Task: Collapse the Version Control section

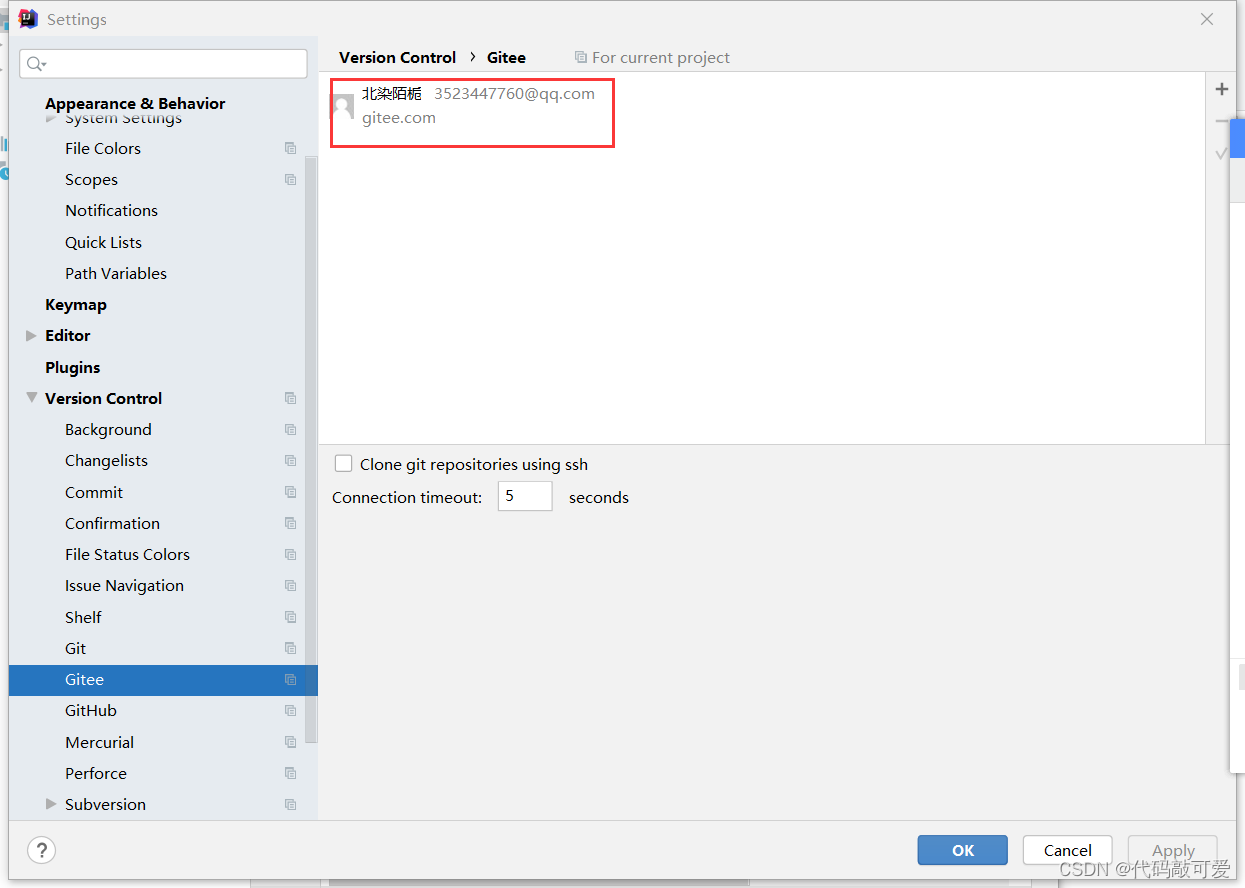Action: tap(31, 398)
